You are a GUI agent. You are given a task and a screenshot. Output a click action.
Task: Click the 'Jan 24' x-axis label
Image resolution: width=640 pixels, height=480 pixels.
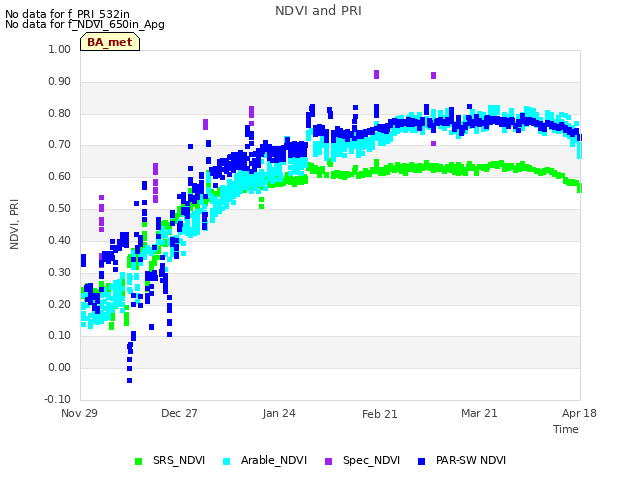coord(279,413)
